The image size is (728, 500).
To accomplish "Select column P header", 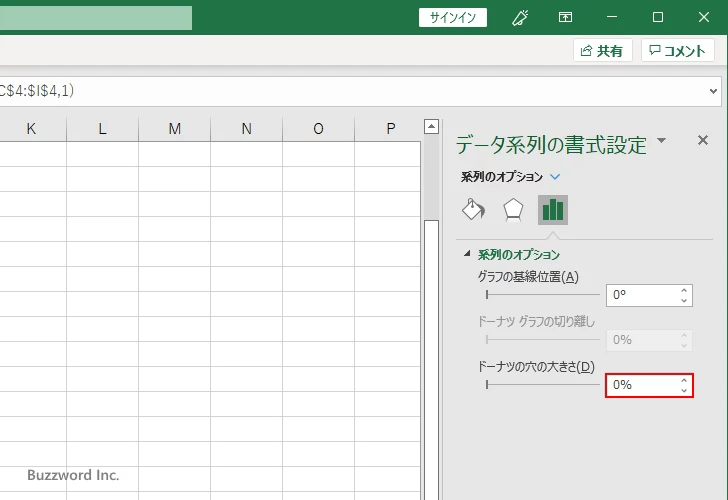I will [x=390, y=129].
